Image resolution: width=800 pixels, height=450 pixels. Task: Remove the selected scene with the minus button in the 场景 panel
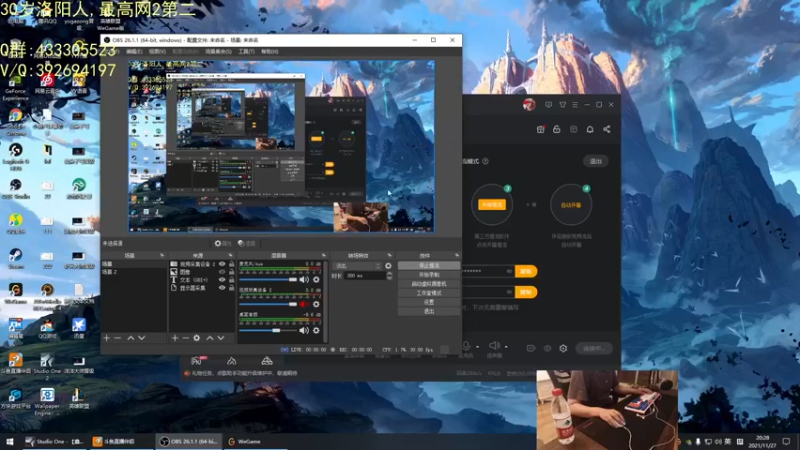click(x=118, y=338)
